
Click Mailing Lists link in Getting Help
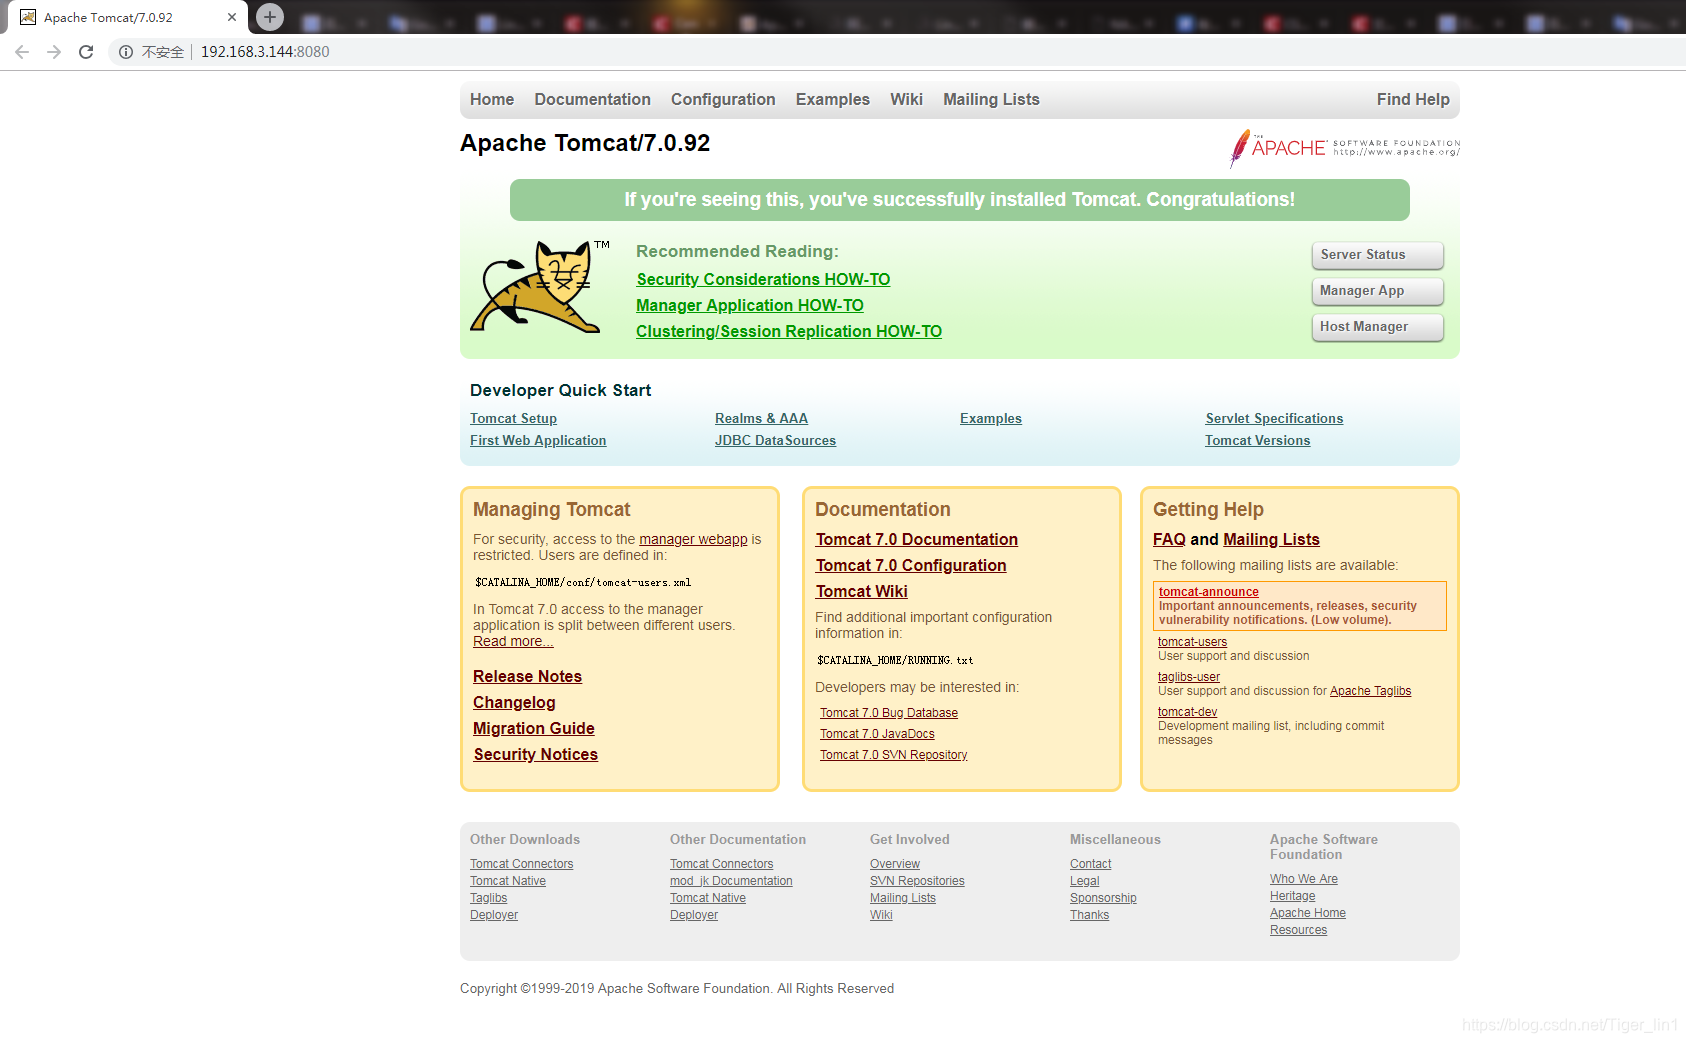click(1271, 540)
